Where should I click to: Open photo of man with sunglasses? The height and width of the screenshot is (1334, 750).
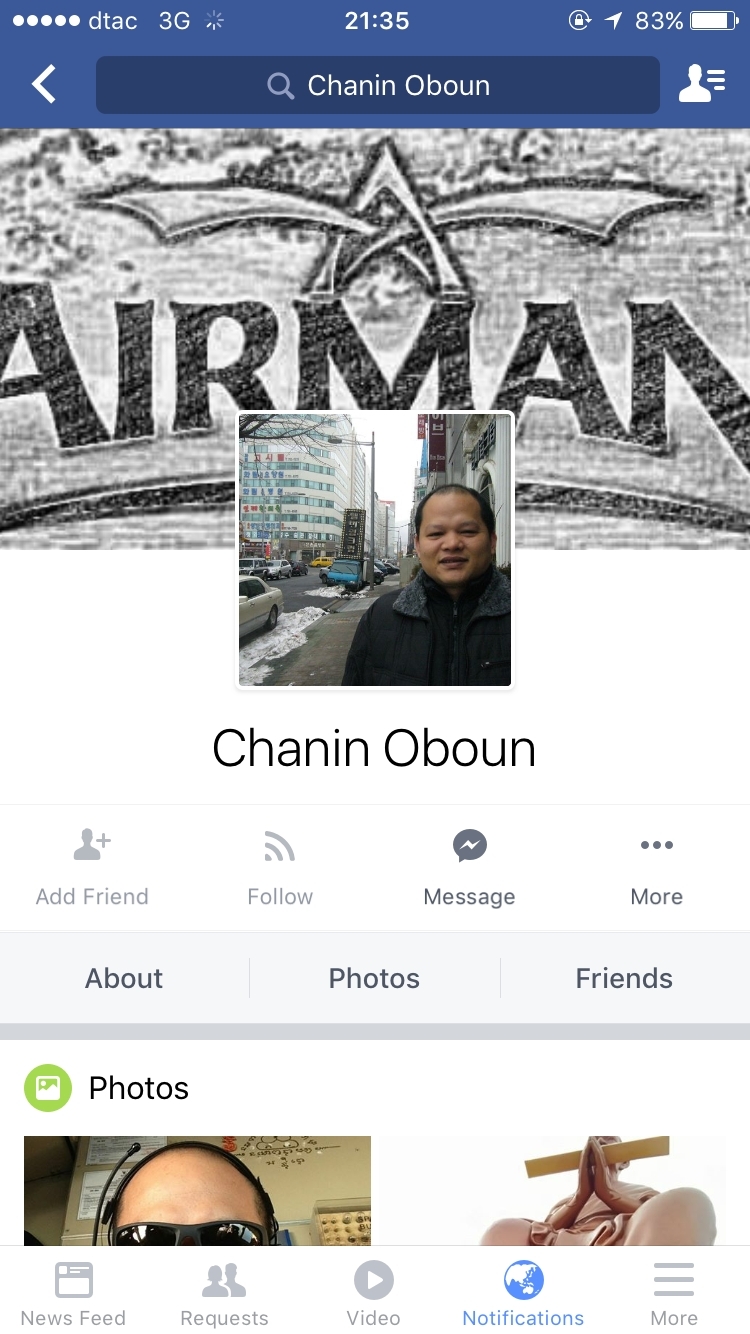coord(197,1190)
